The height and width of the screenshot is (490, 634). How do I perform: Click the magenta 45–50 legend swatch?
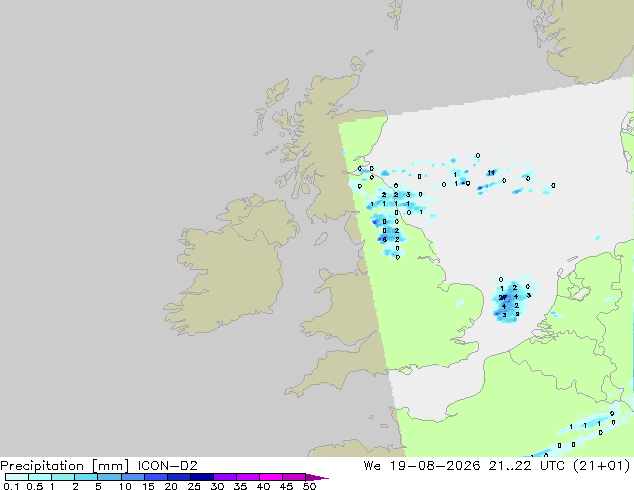pos(294,477)
